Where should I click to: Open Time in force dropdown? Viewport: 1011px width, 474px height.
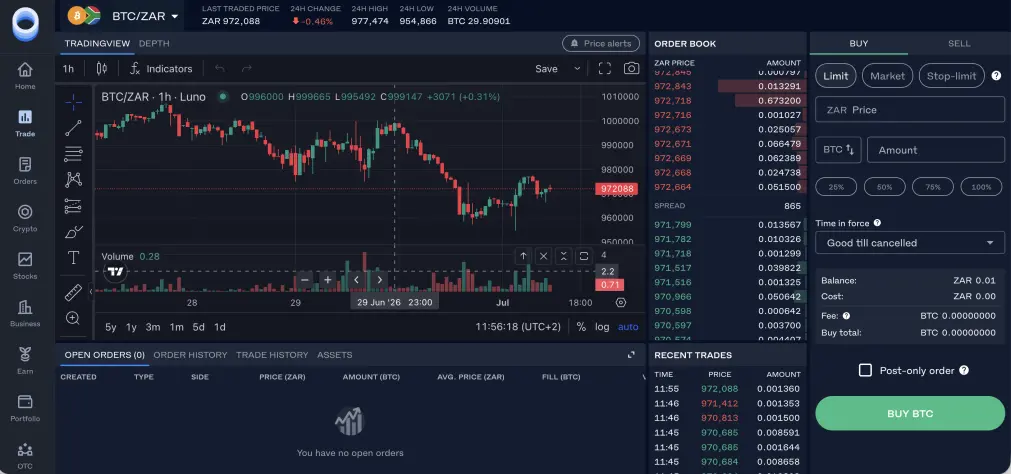pos(910,242)
